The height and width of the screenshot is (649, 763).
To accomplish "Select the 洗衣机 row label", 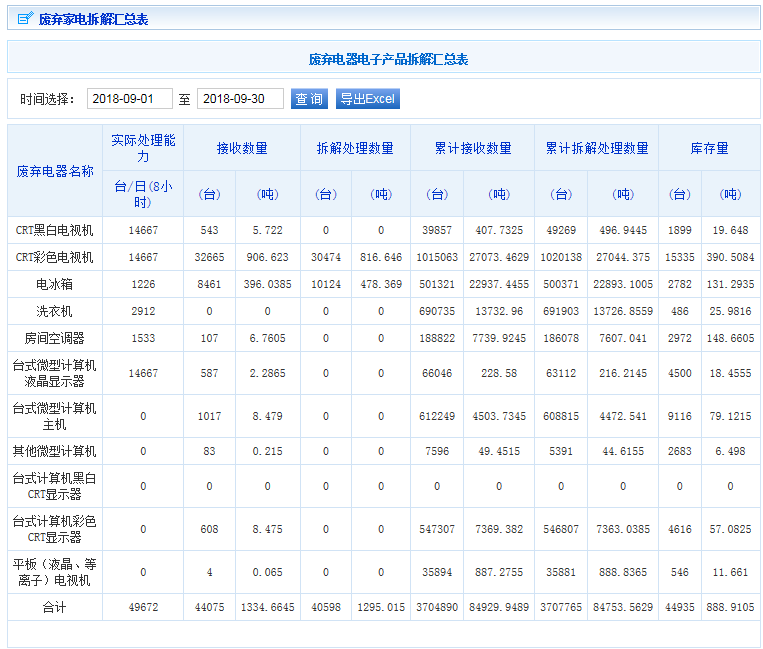I will pos(55,311).
